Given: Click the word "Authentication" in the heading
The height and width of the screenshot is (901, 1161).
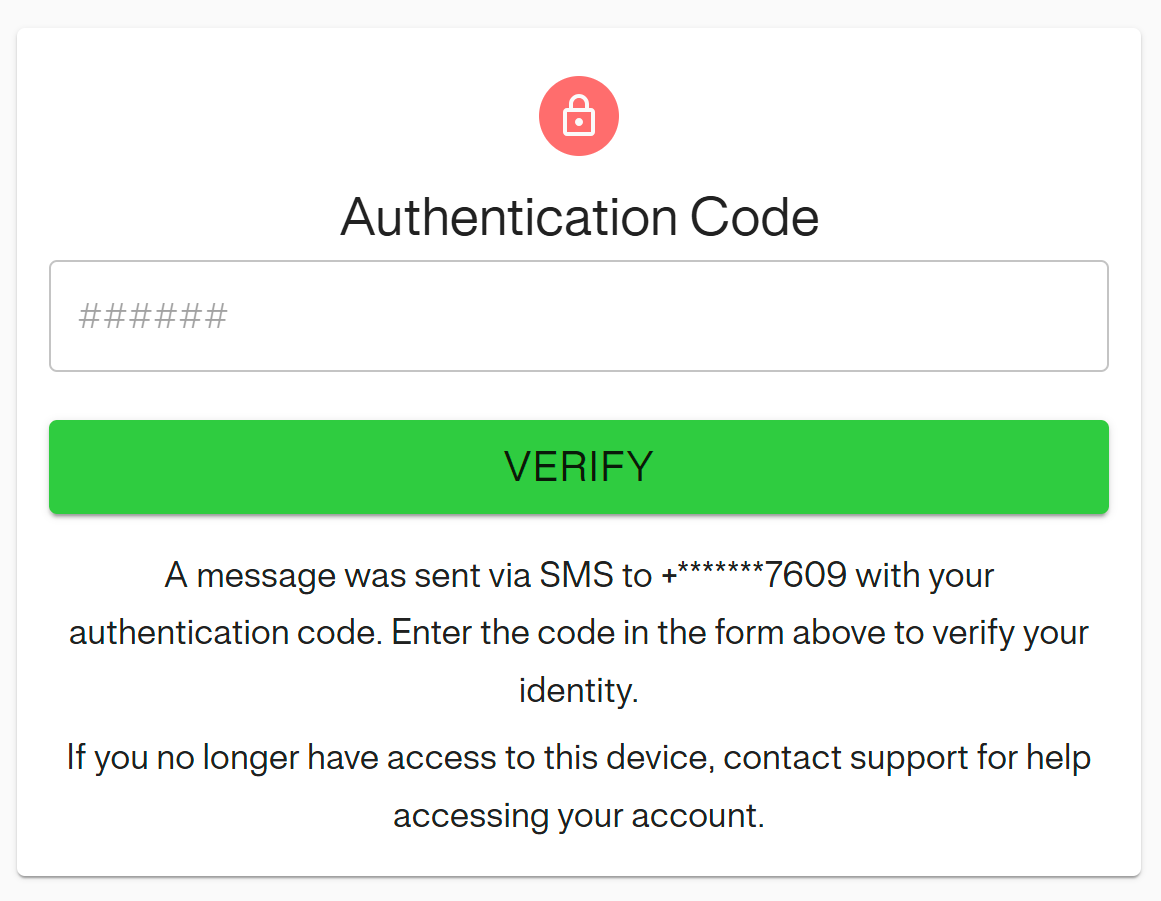Looking at the screenshot, I should click(508, 217).
